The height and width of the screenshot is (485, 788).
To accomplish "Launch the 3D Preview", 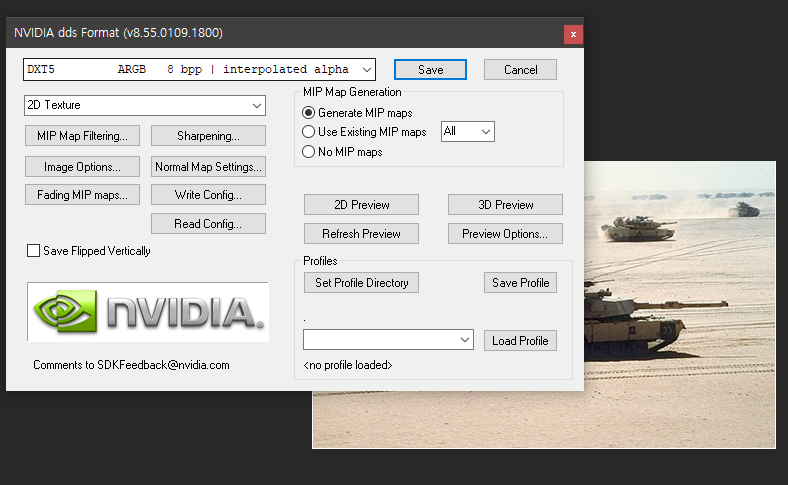I will point(505,205).
